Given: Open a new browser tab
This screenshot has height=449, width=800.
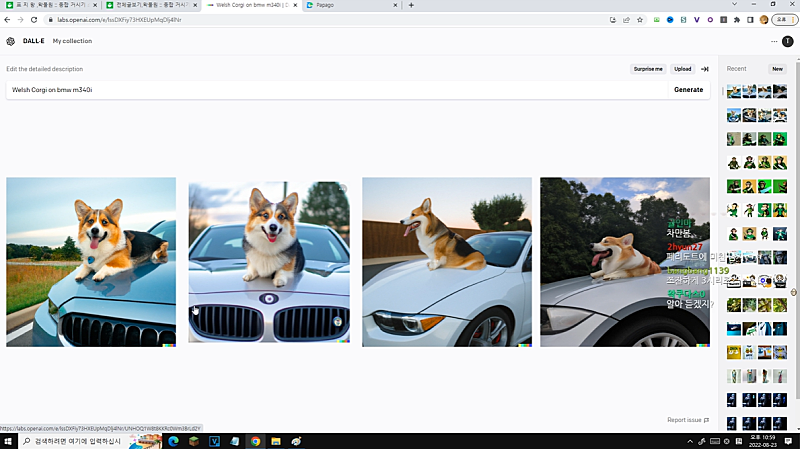Looking at the screenshot, I should [411, 5].
